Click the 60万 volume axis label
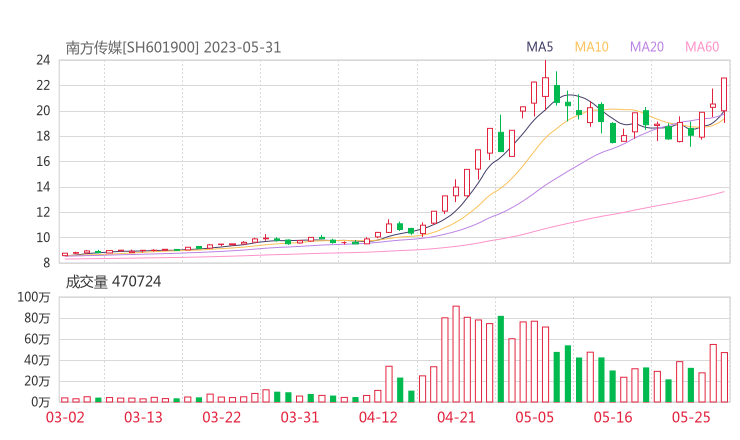Screen dimensions: 740x440 (x=37, y=339)
